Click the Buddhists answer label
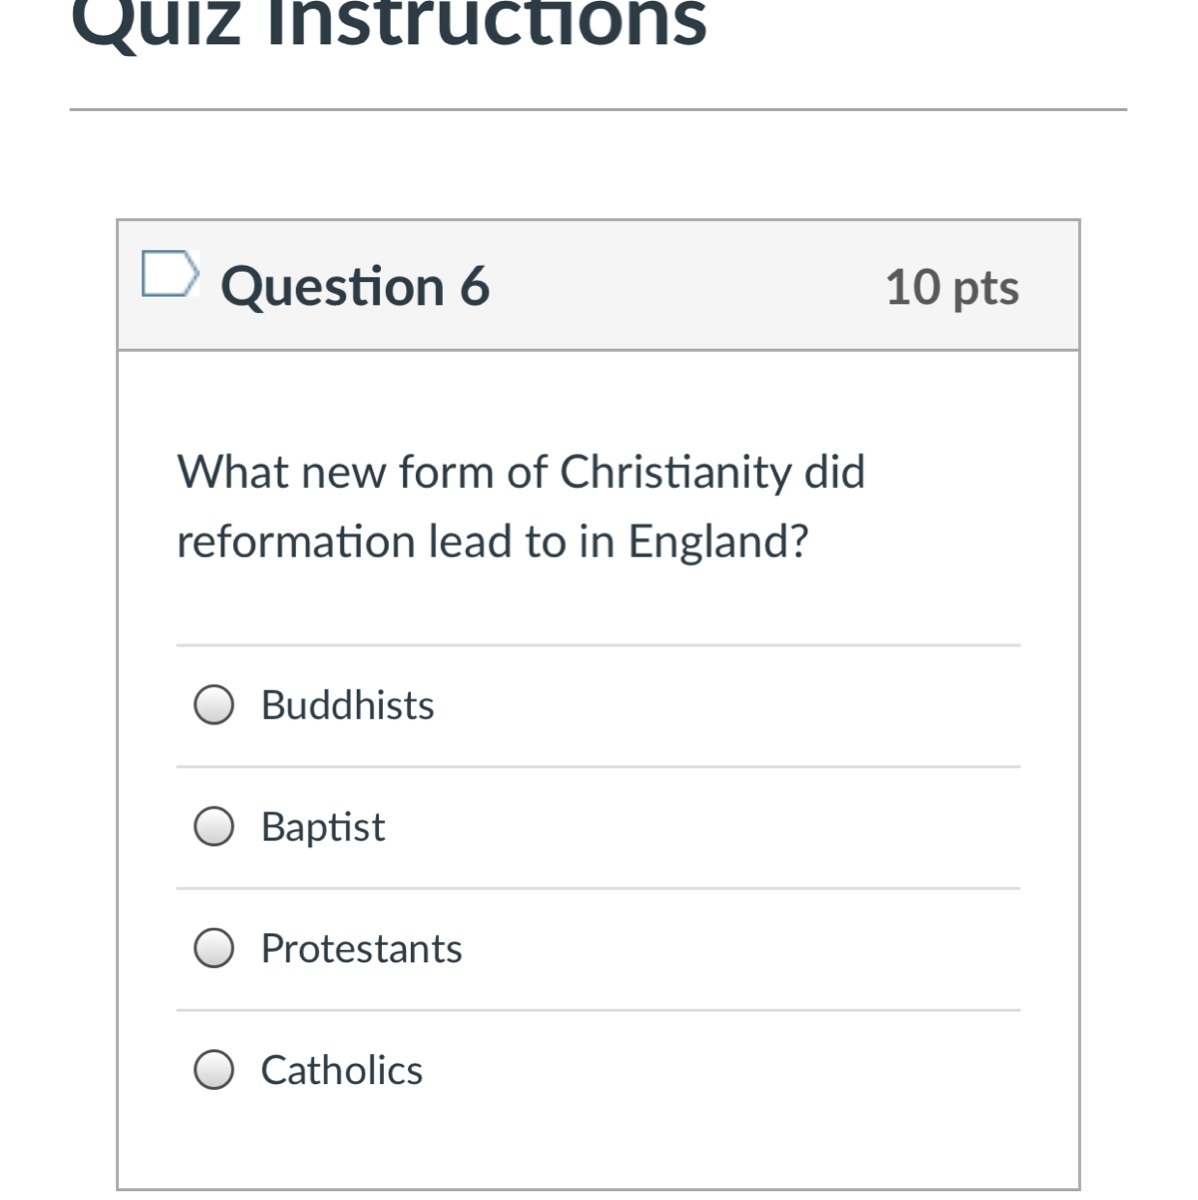Image resolution: width=1198 pixels, height=1200 pixels. [x=347, y=705]
